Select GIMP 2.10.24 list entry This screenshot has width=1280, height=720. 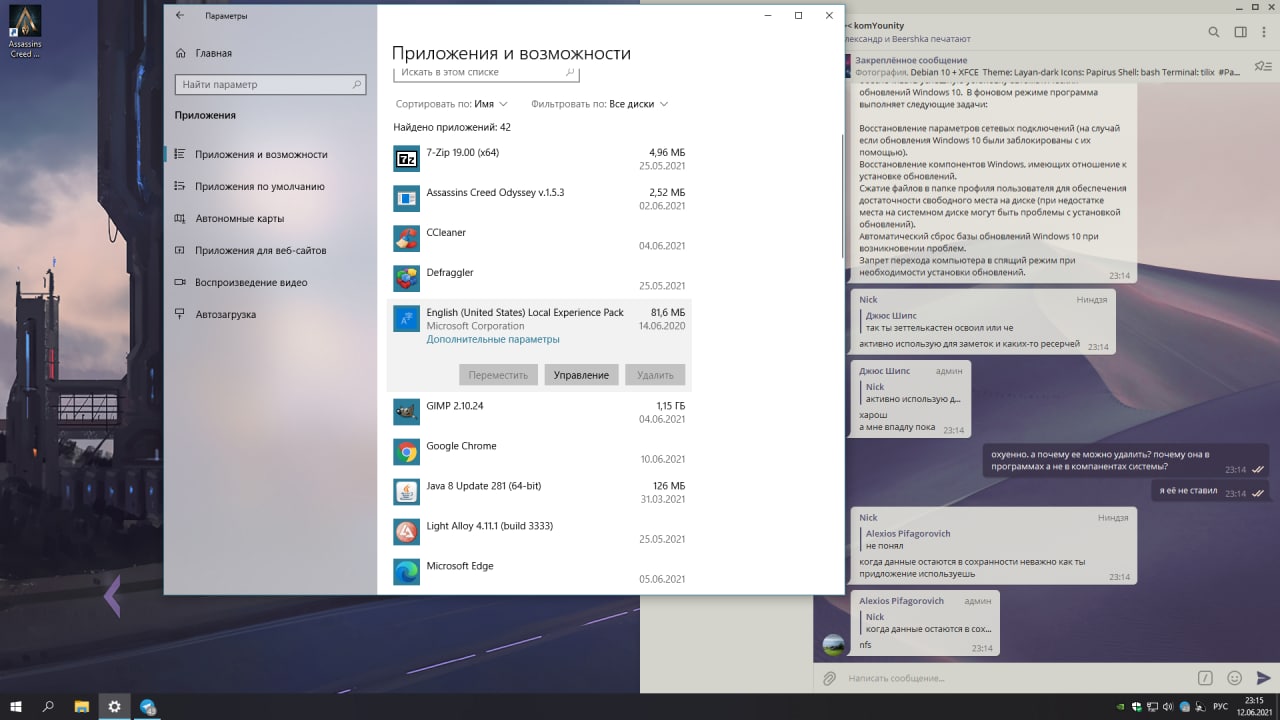[x=539, y=413]
